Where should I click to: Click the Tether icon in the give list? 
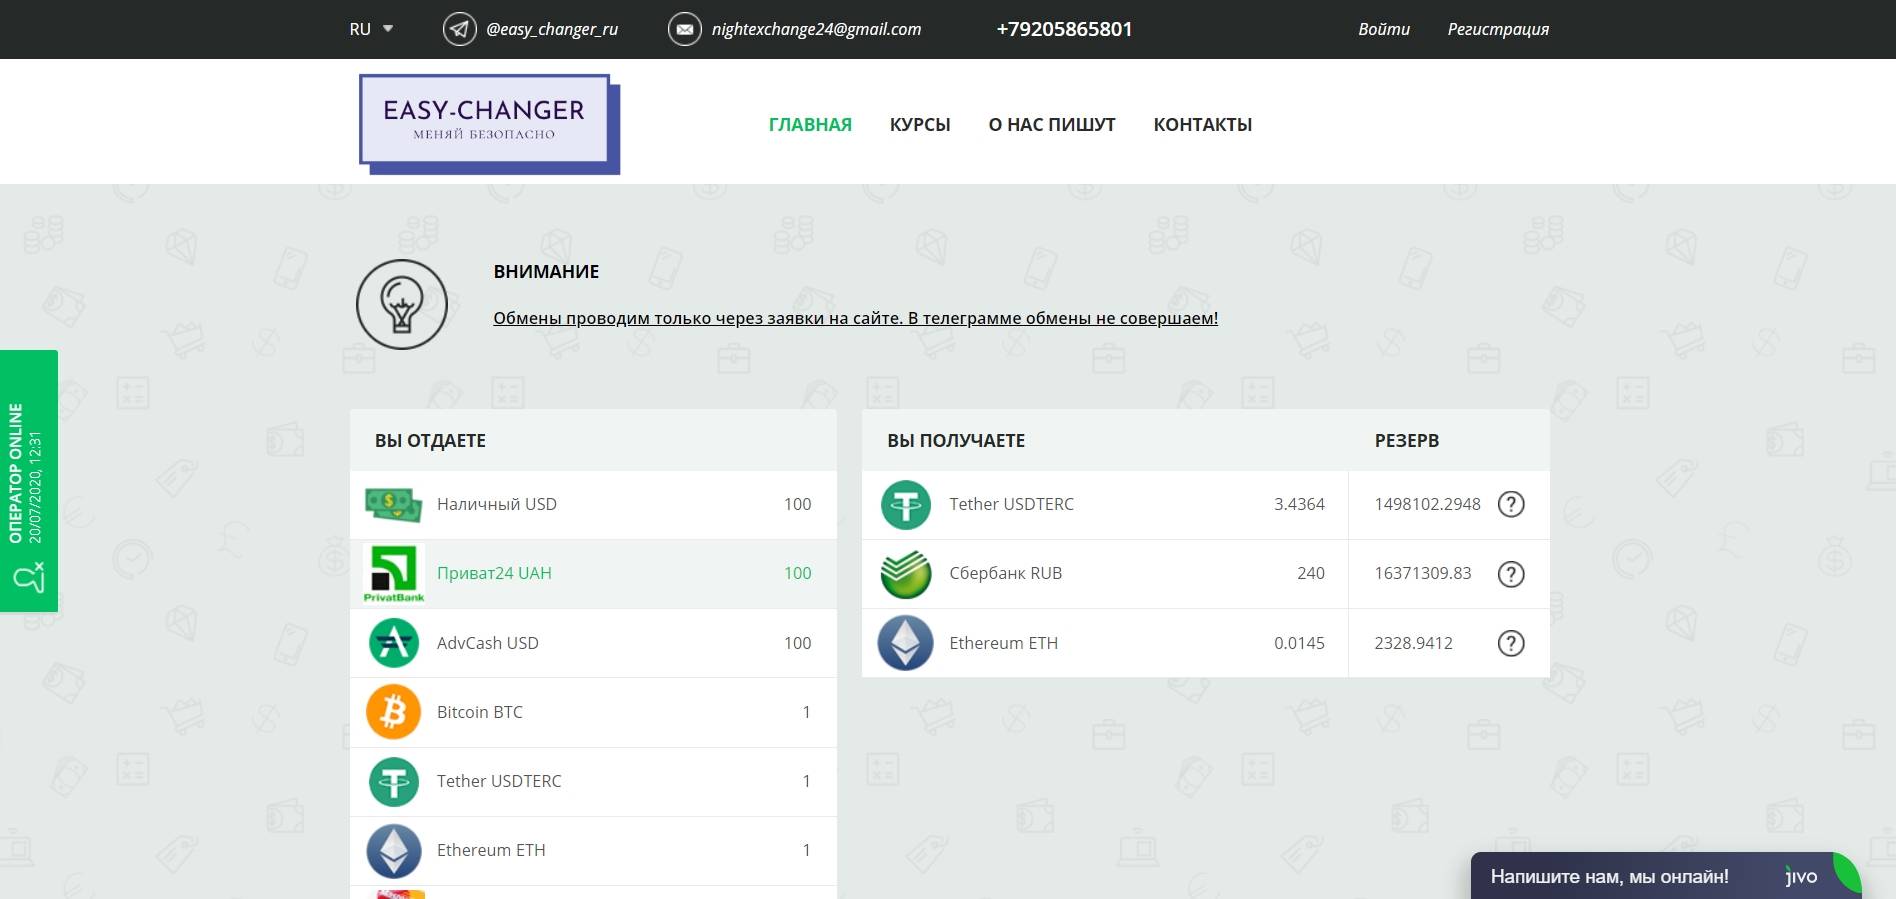tap(393, 781)
